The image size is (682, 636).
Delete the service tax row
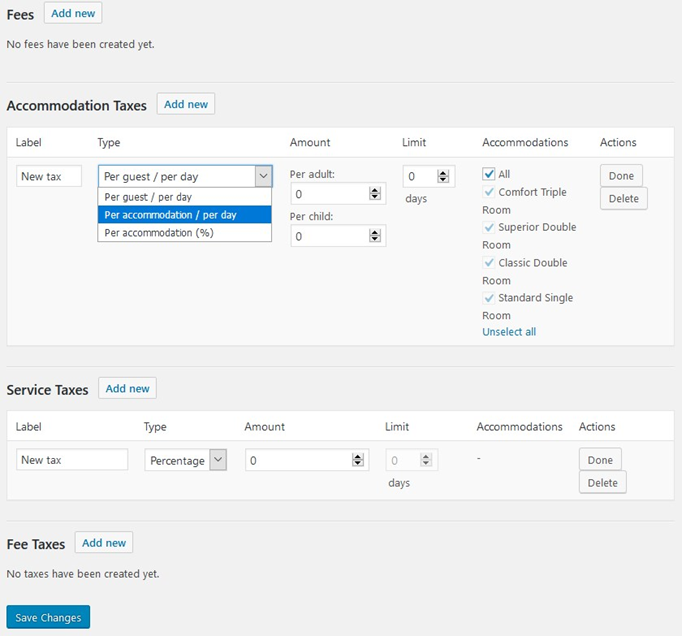pos(602,482)
